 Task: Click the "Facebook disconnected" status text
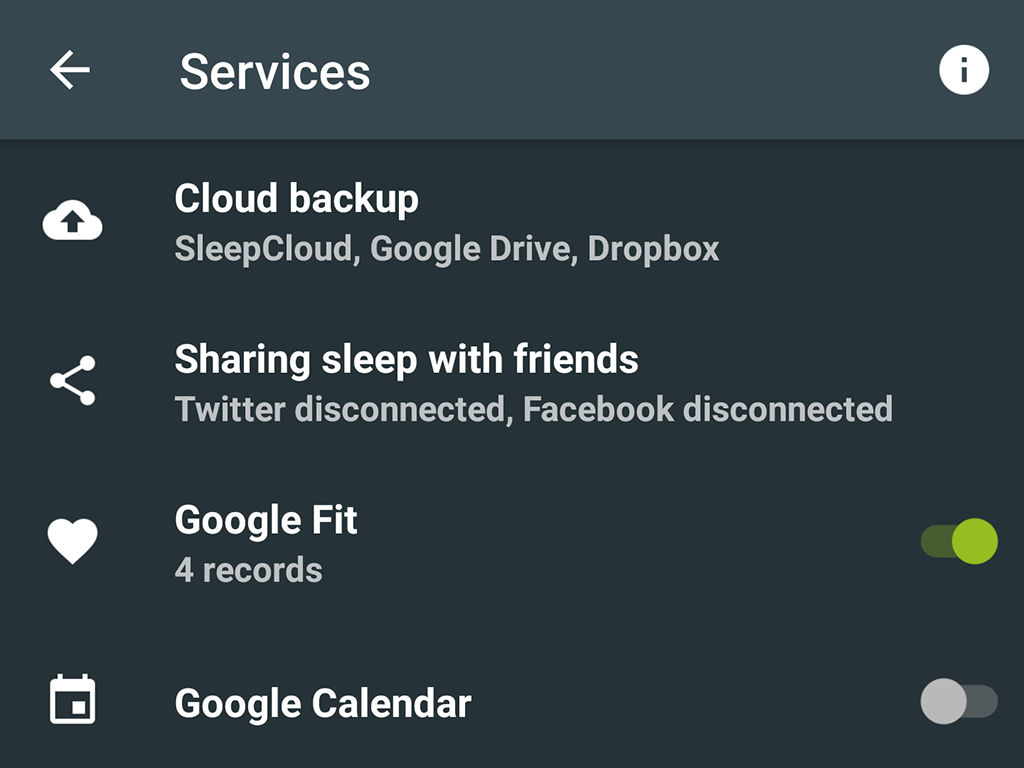click(707, 409)
